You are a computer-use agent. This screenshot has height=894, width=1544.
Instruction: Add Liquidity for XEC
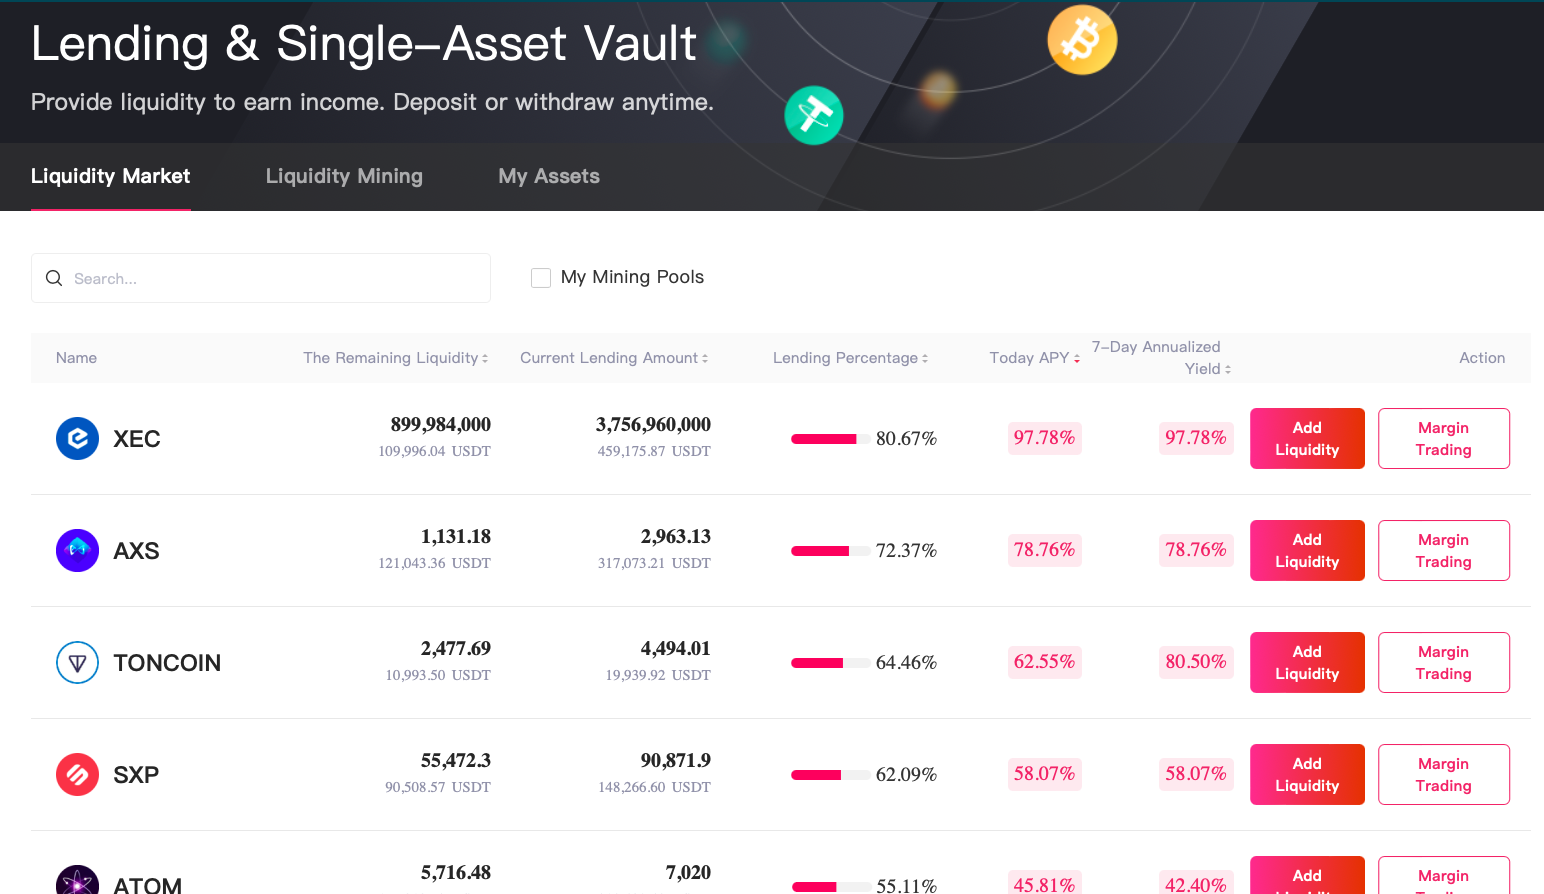coord(1307,438)
